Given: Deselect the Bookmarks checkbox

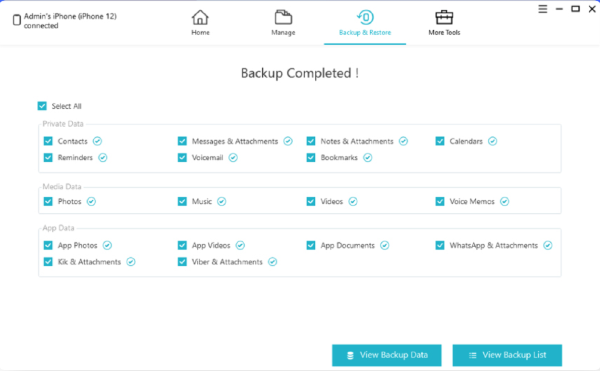Looking at the screenshot, I should 311,158.
